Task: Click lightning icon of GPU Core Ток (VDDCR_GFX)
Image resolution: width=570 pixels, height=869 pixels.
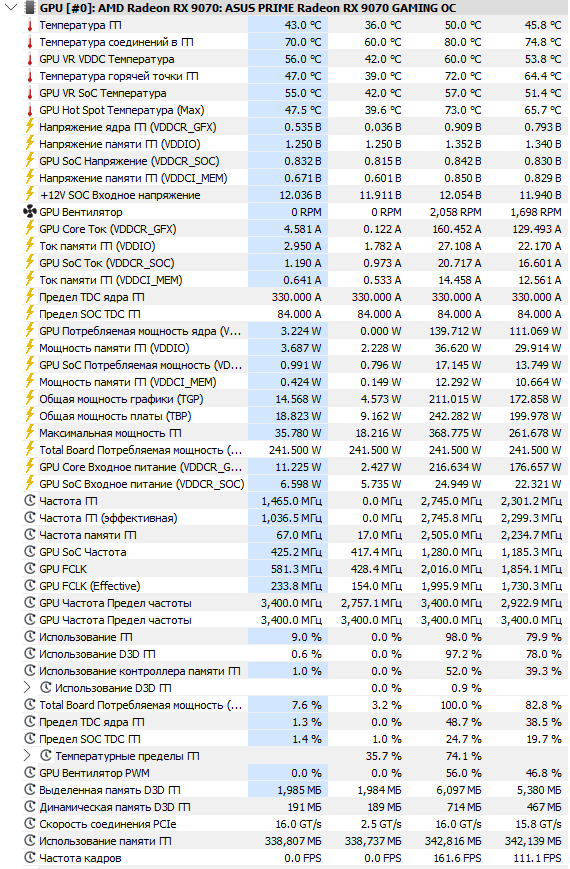Action: [30, 228]
